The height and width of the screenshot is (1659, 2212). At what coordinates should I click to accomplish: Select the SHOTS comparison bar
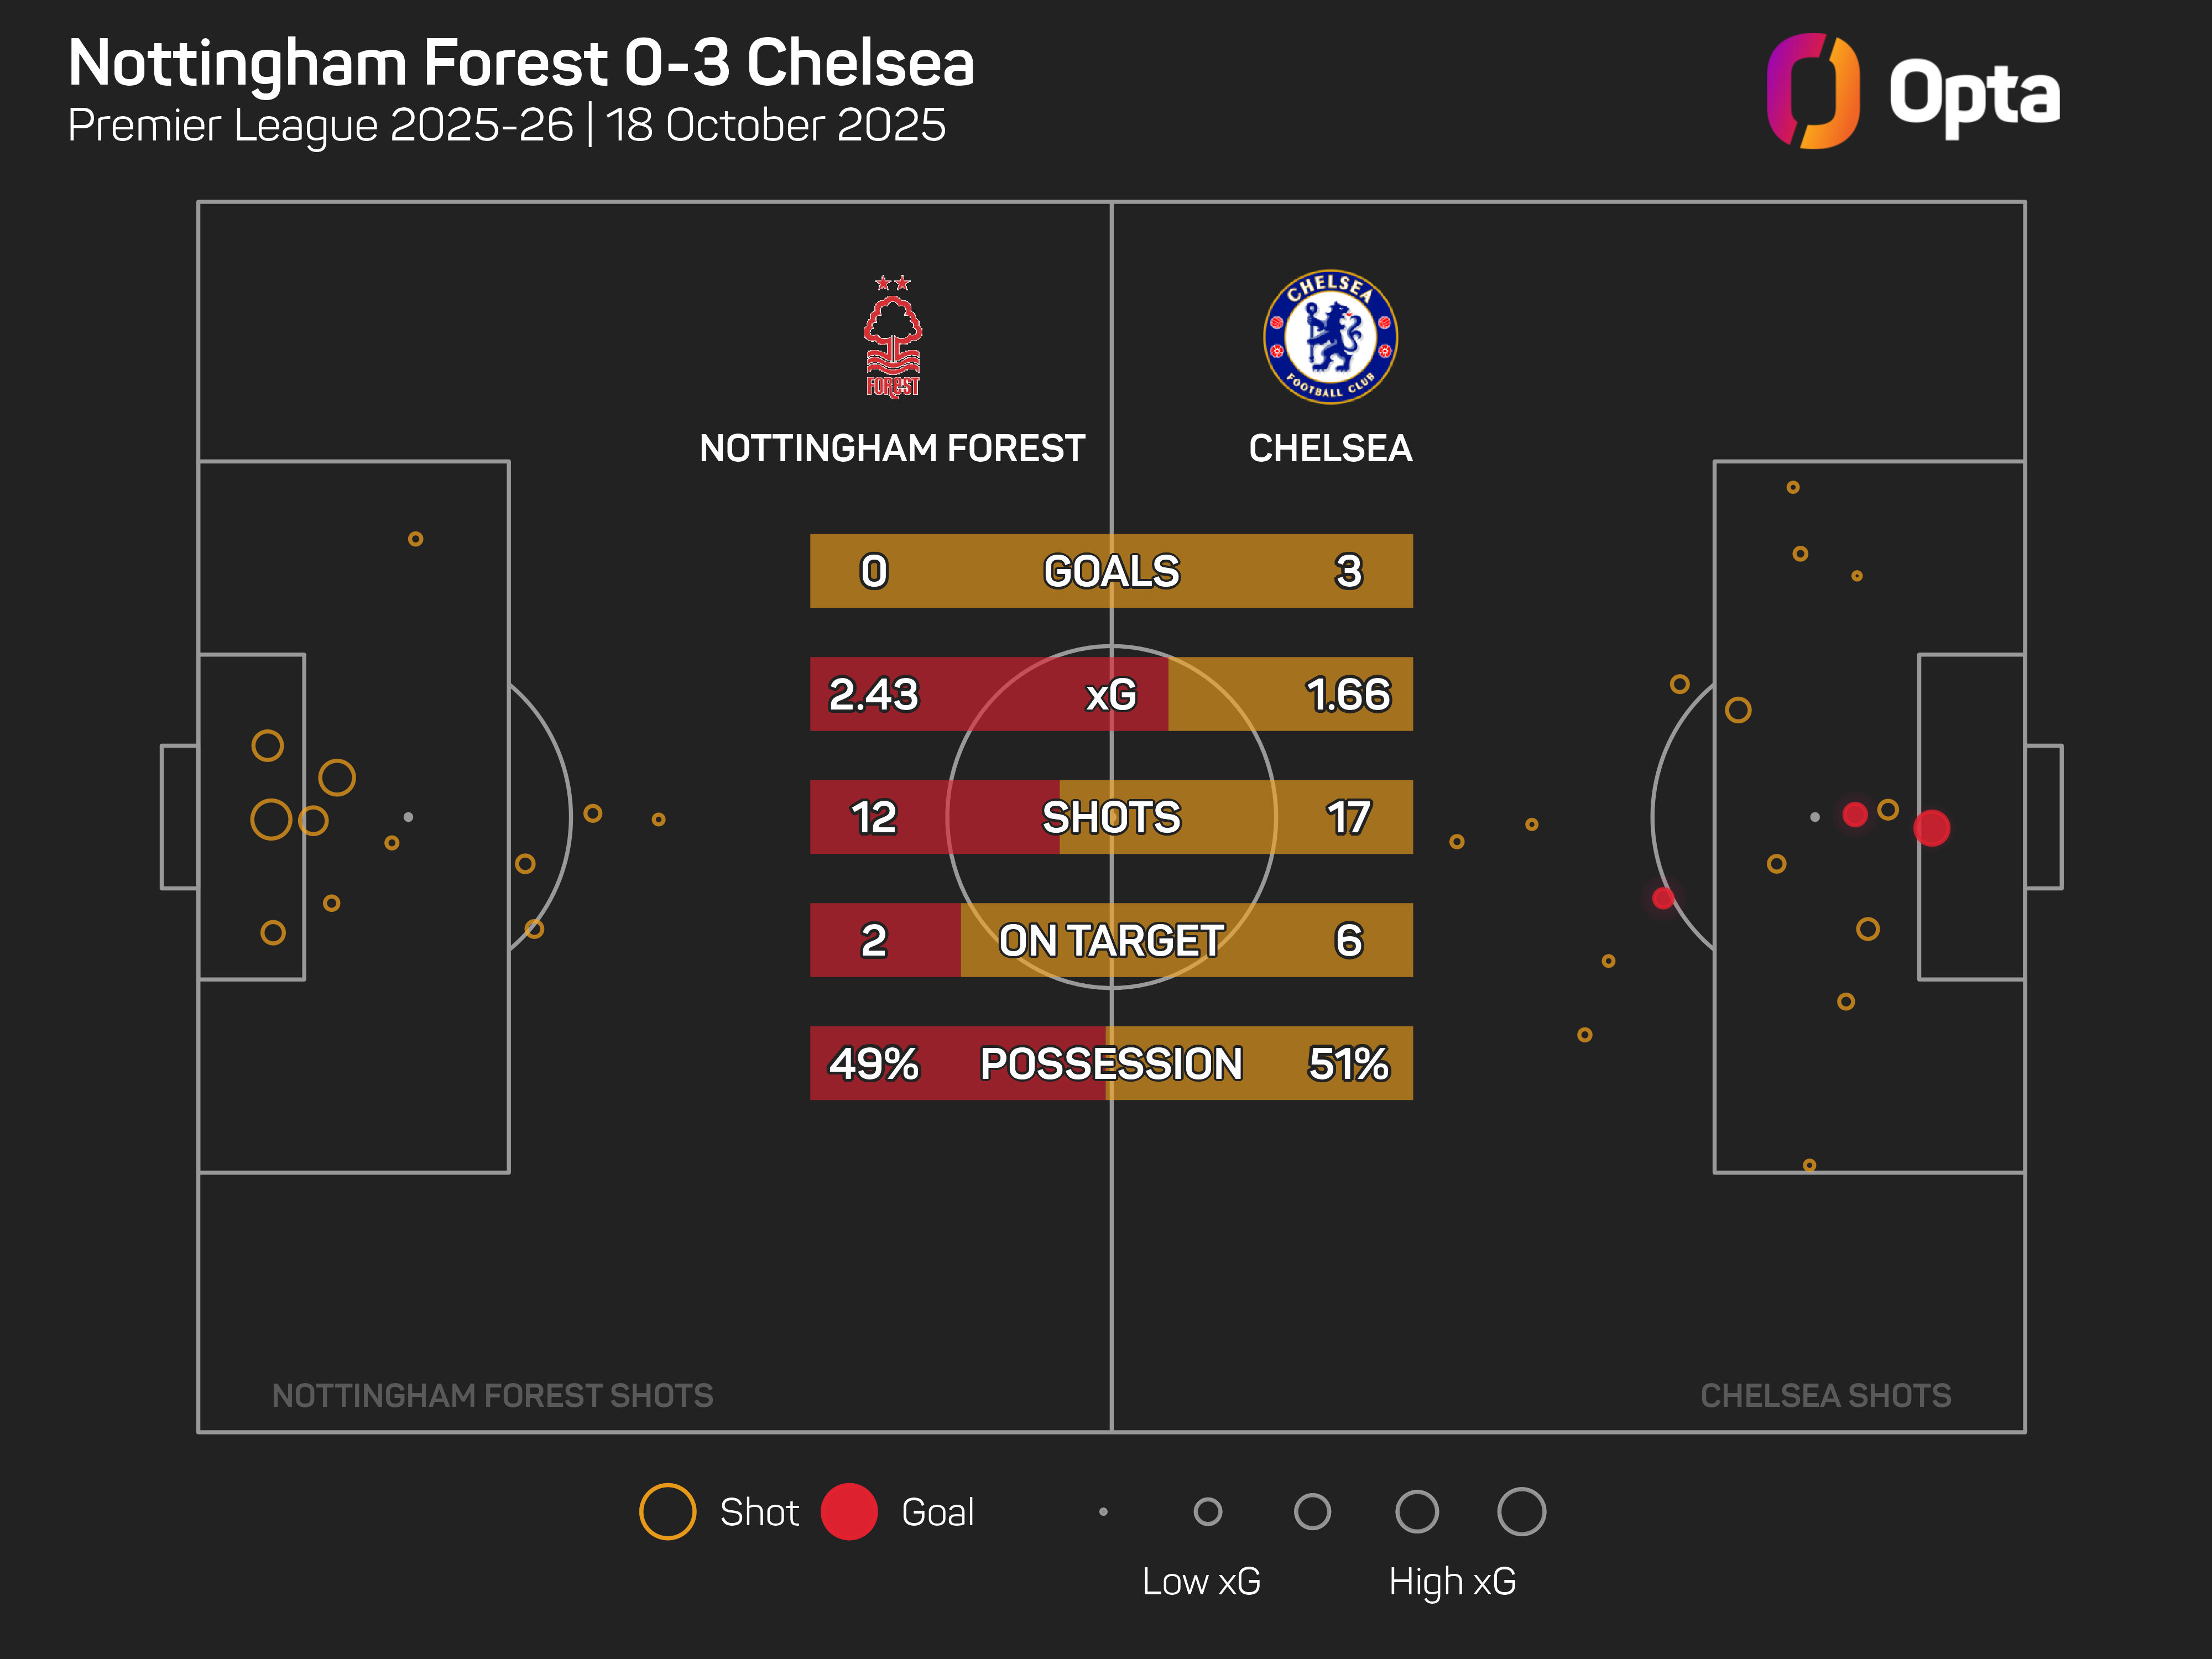pos(1111,817)
